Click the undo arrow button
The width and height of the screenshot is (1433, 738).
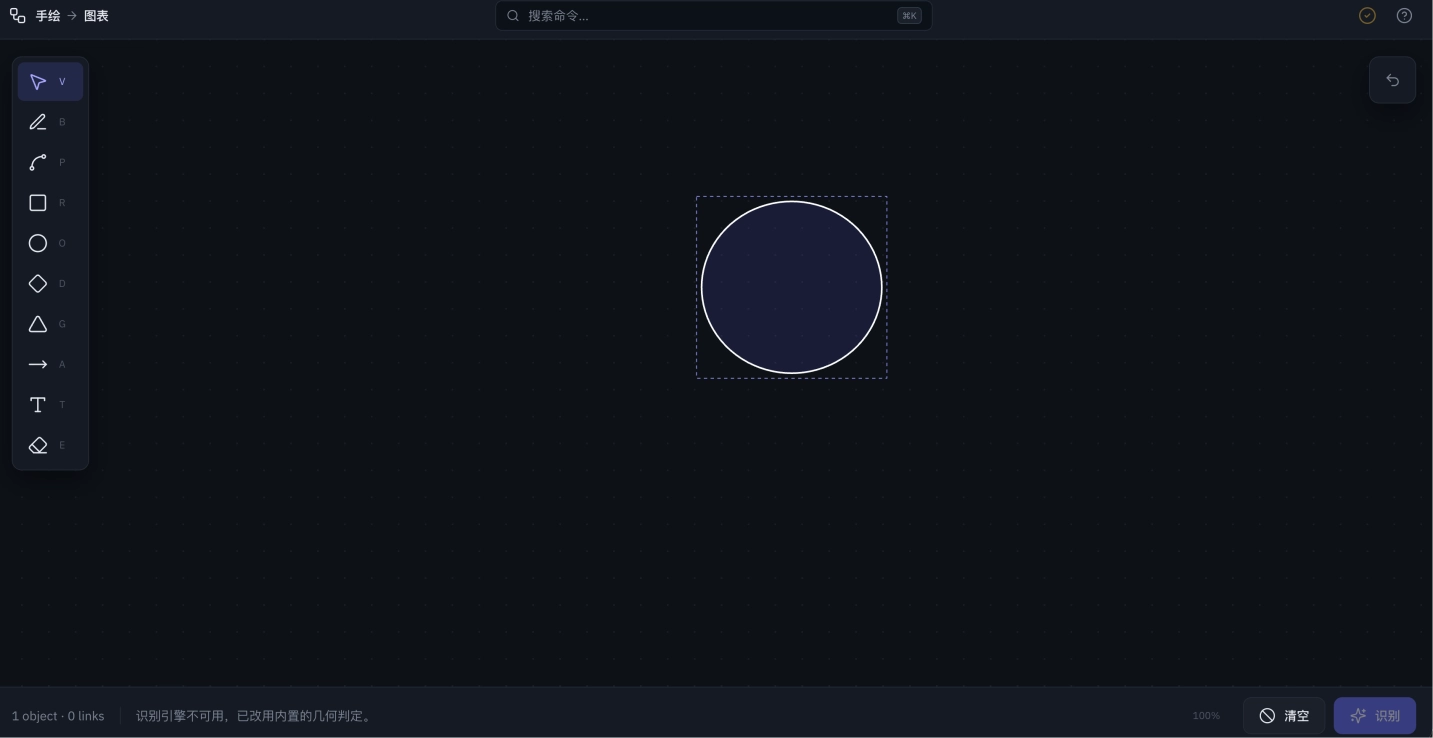(x=1392, y=80)
